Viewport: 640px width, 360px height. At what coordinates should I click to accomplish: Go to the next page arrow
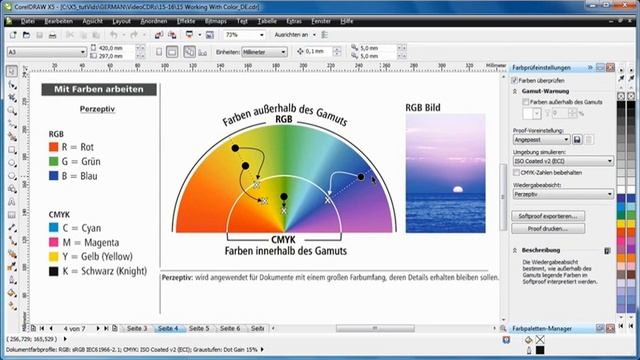click(x=98, y=329)
